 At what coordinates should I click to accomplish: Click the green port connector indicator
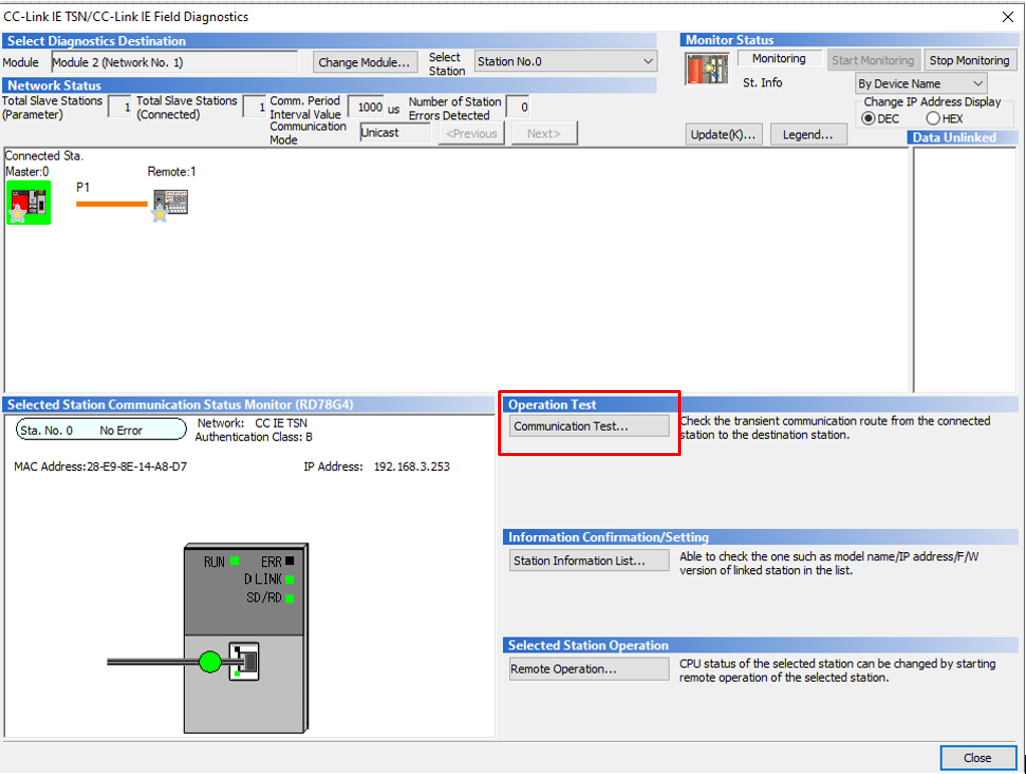(x=210, y=661)
